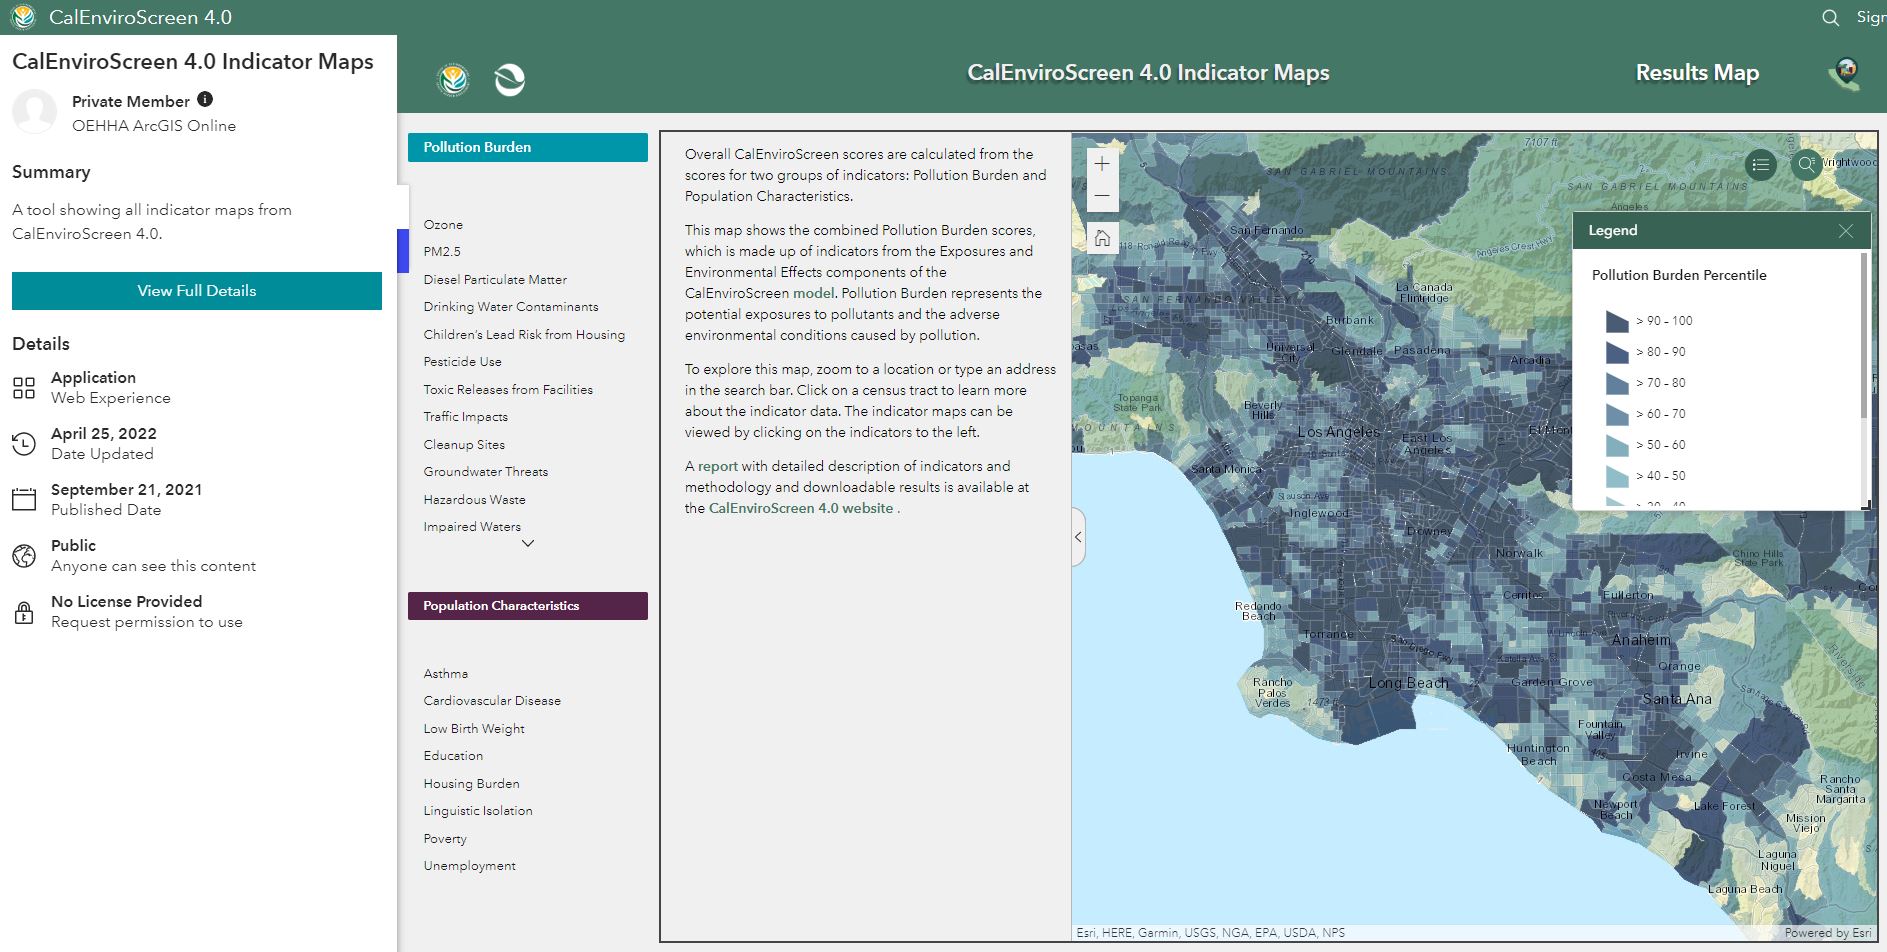Show the Diesel Particulate Matter map

pyautogui.click(x=495, y=280)
